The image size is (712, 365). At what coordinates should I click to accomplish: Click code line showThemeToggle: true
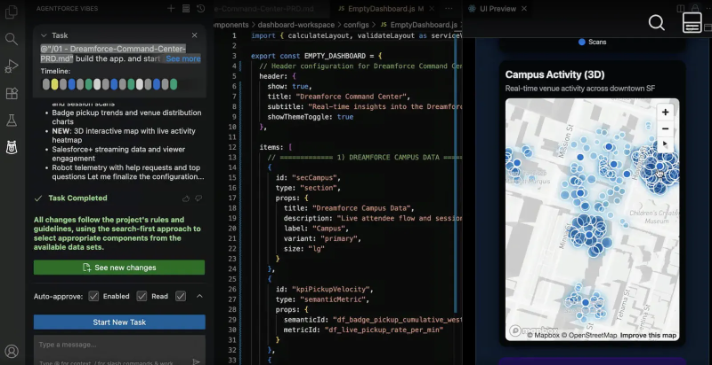click(310, 117)
